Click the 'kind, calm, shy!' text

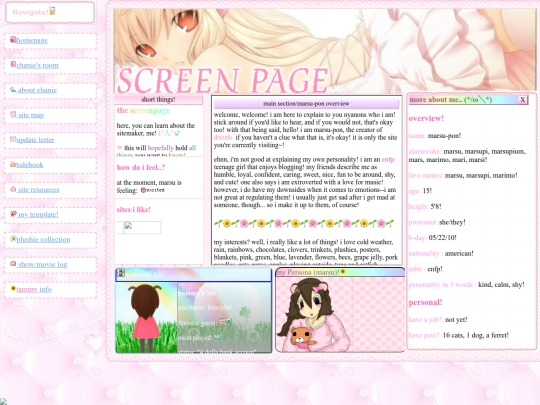pos(501,285)
